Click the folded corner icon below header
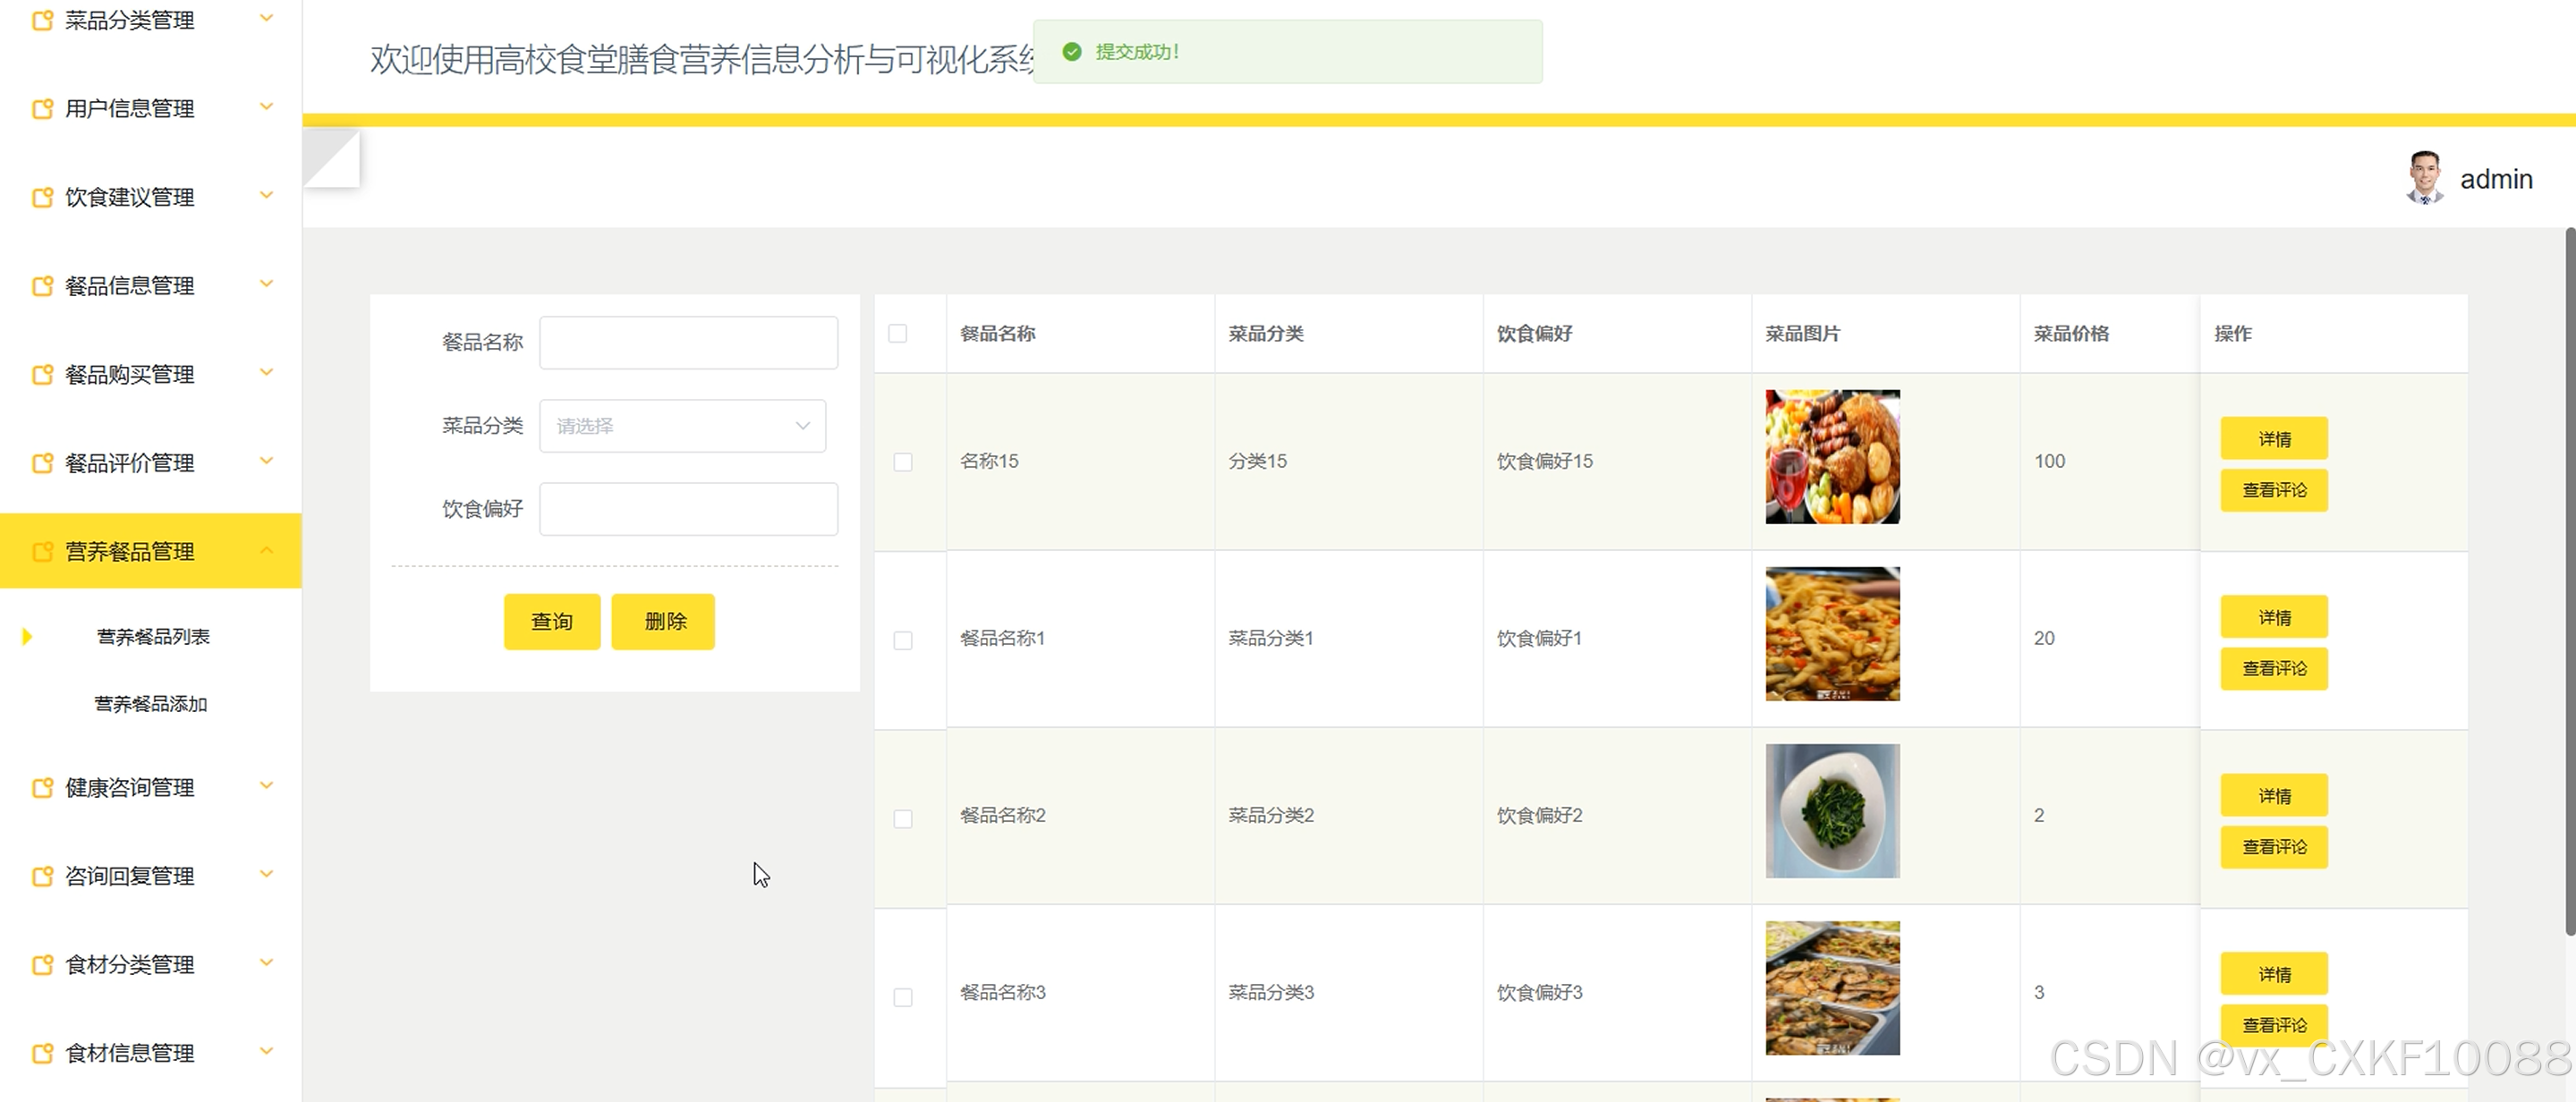2576x1102 pixels. (x=331, y=158)
